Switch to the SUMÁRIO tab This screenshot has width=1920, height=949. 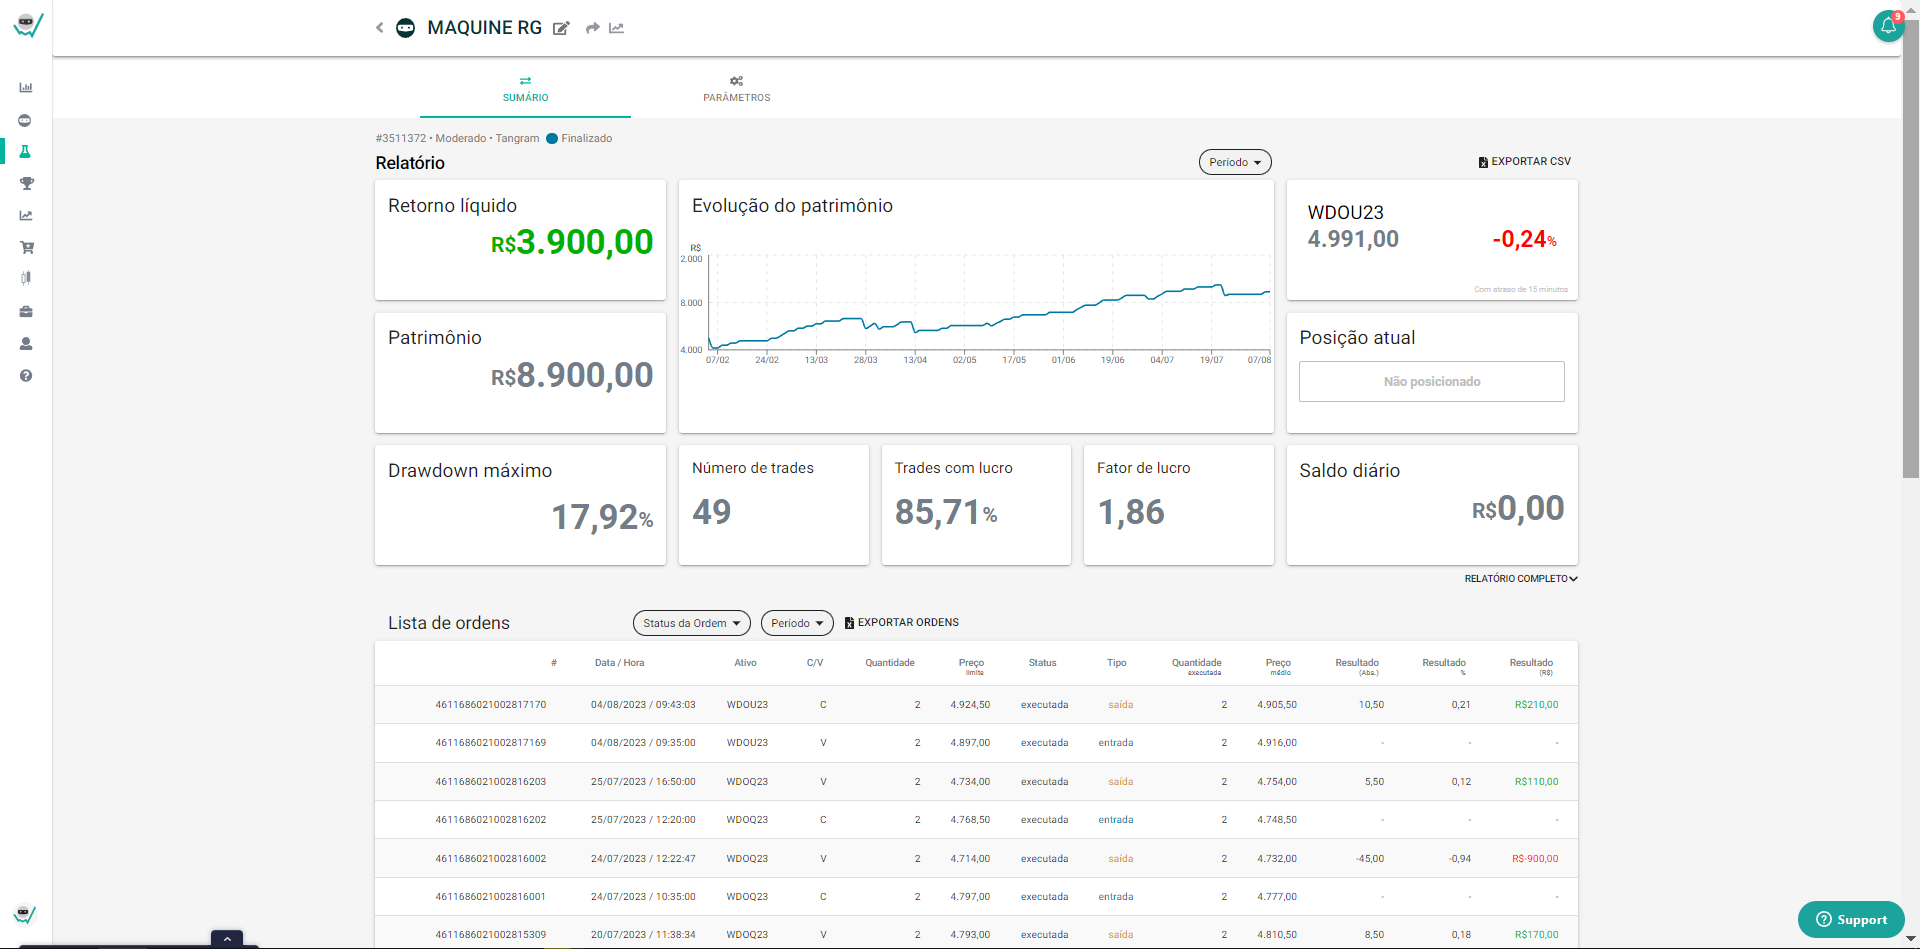[x=525, y=89]
